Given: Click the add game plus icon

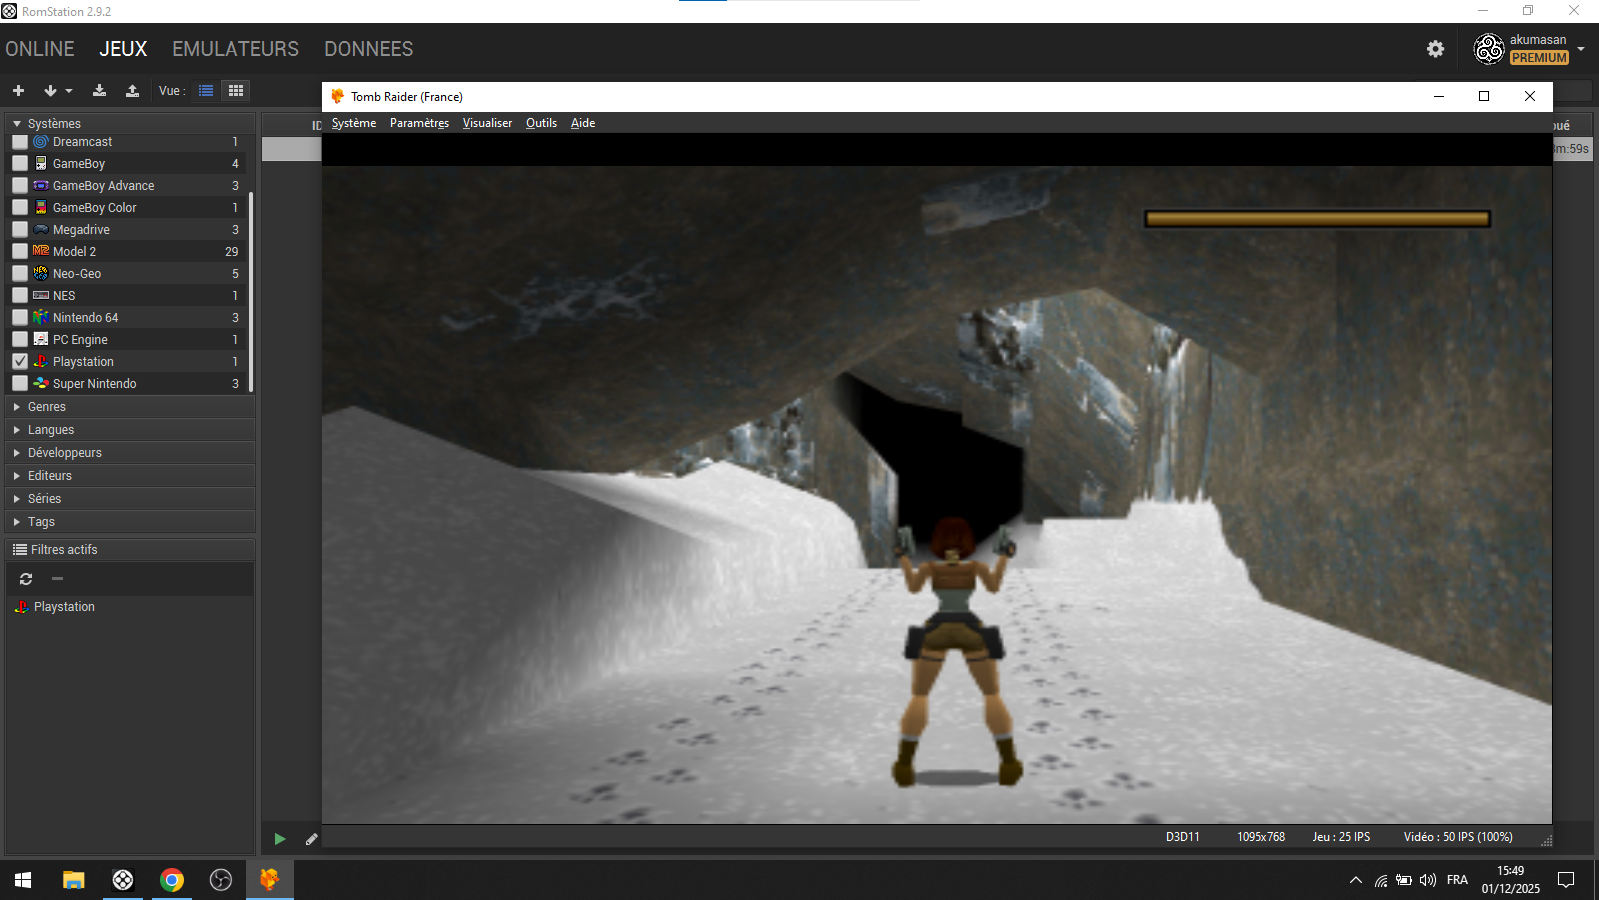Looking at the screenshot, I should pos(18,91).
